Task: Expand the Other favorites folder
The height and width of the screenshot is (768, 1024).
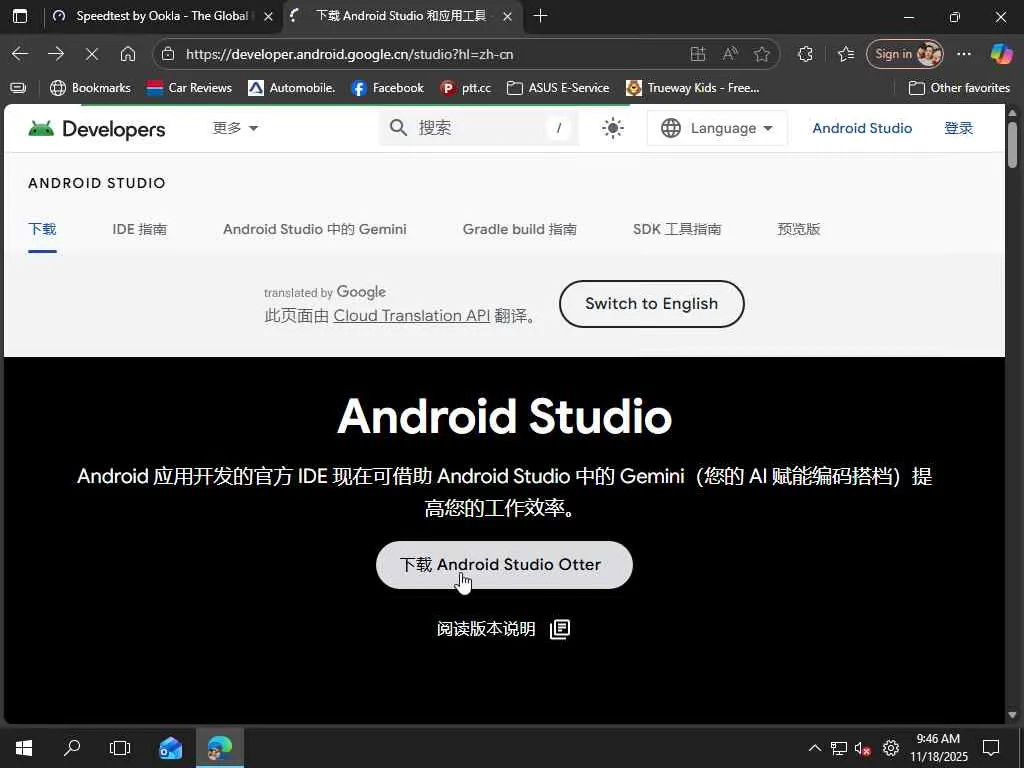Action: coord(959,88)
